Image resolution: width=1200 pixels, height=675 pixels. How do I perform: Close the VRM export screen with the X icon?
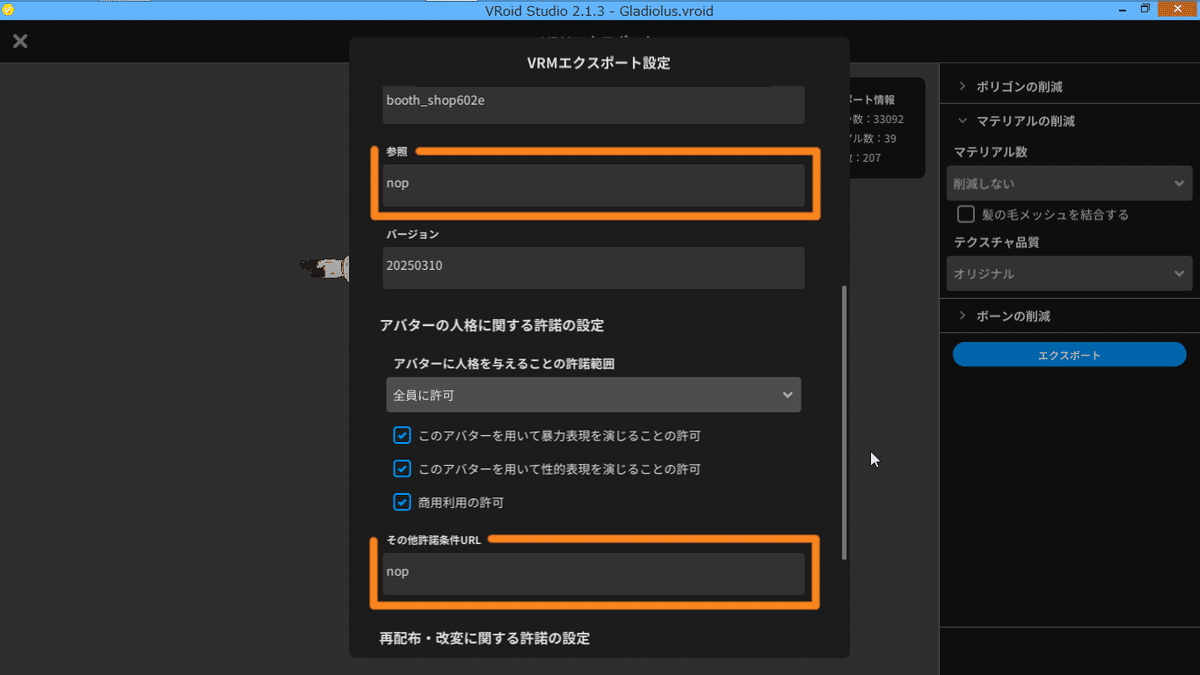point(20,41)
